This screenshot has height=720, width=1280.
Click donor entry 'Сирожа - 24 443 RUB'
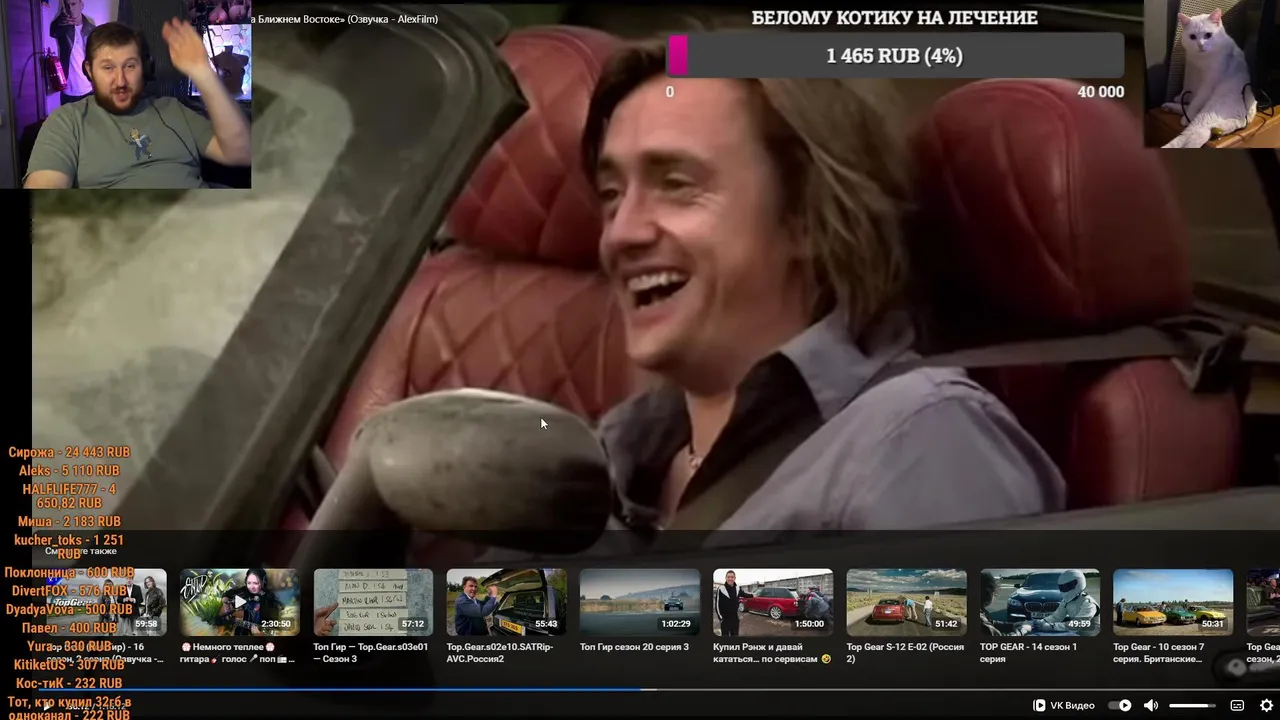pyautogui.click(x=69, y=452)
